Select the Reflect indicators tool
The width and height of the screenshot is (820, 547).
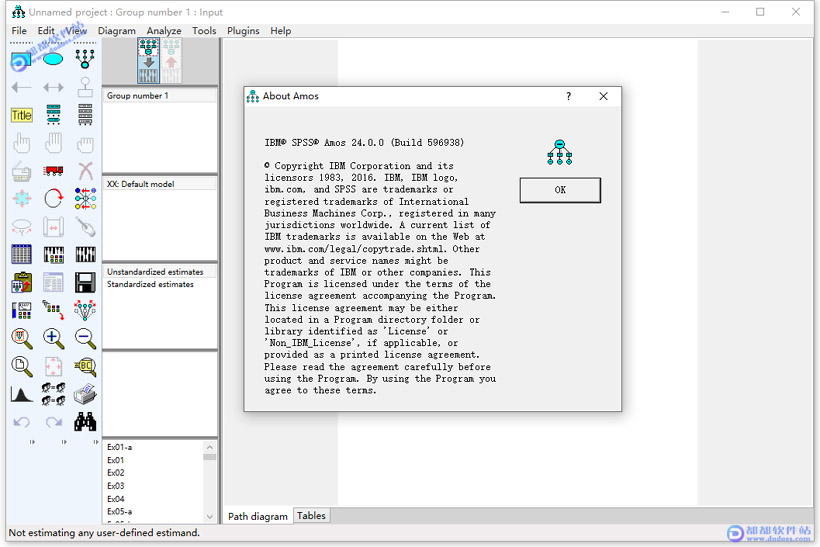(x=85, y=199)
